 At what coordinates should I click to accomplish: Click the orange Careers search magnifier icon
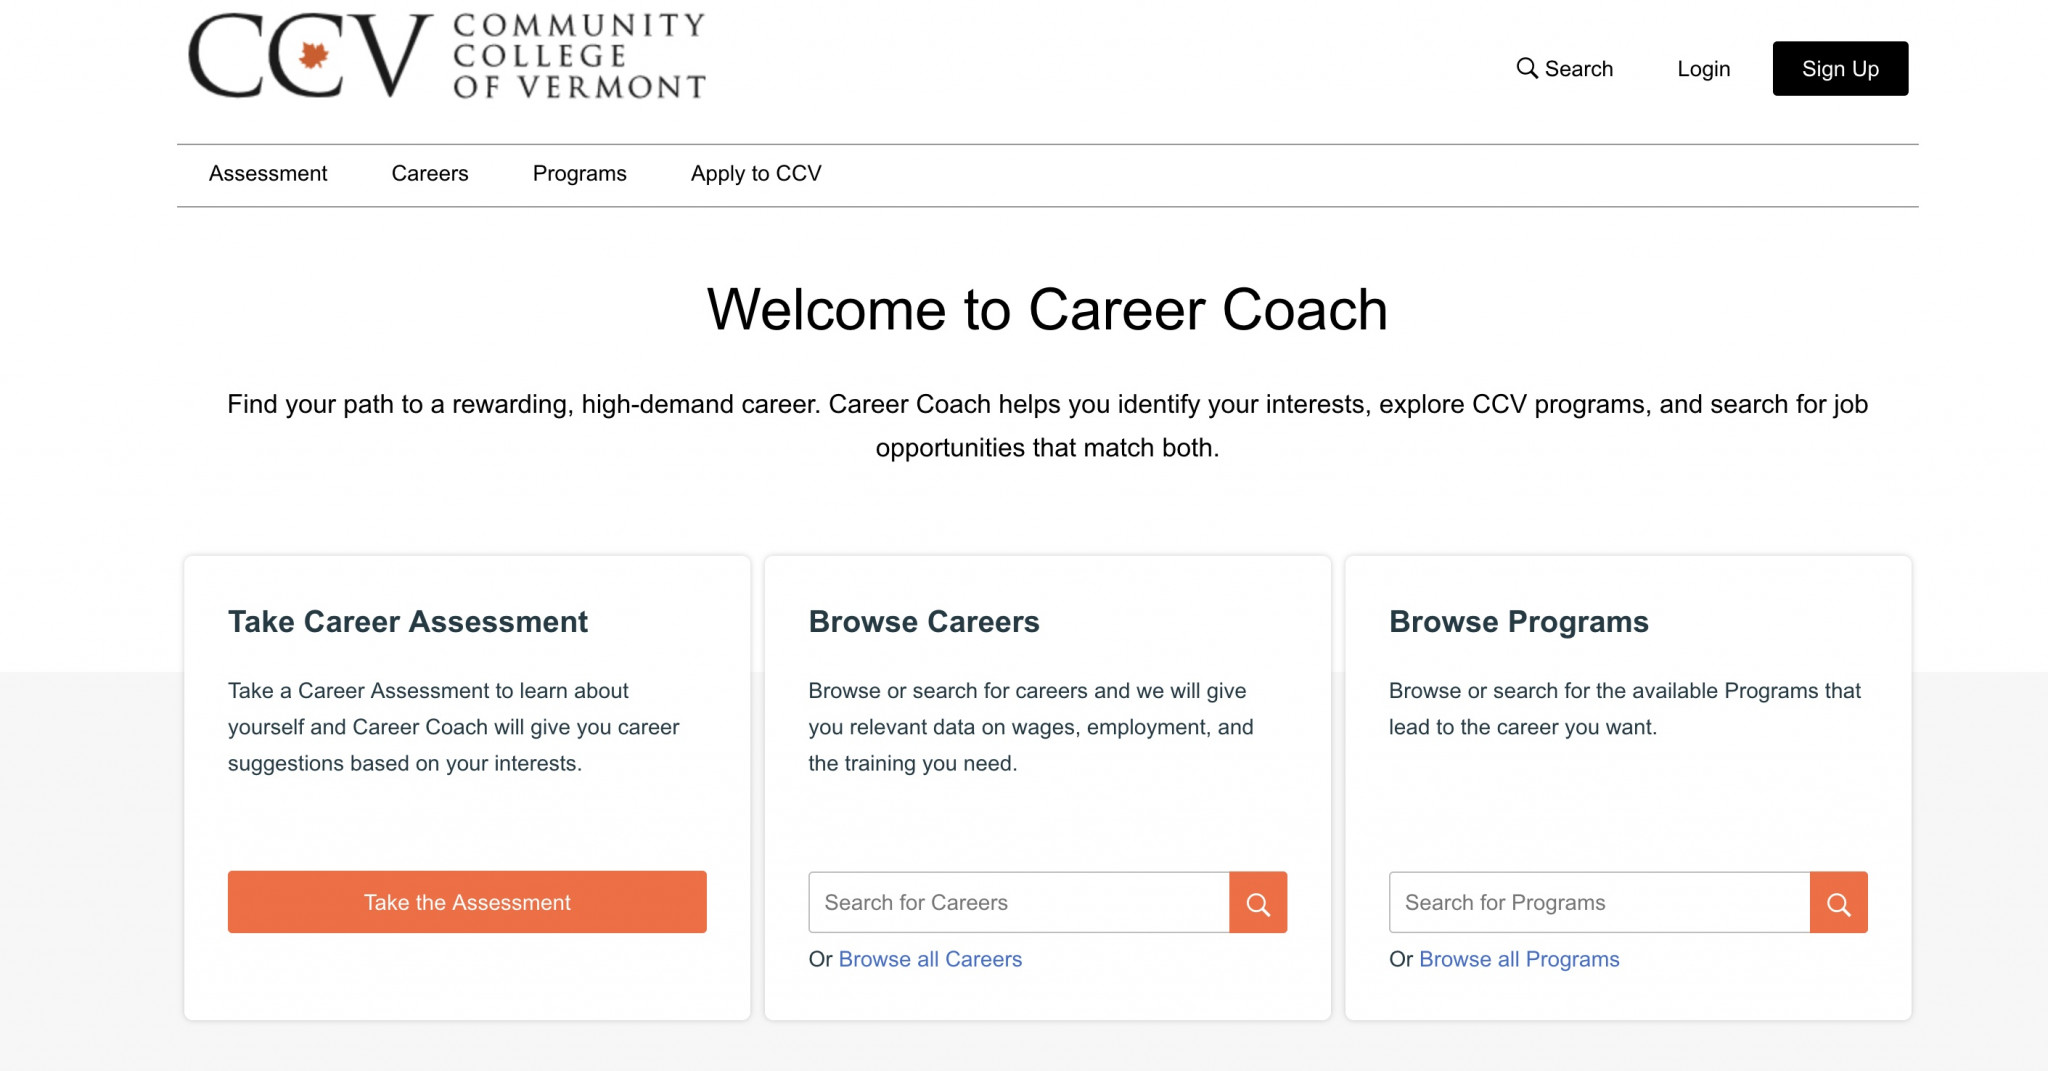[x=1257, y=901]
